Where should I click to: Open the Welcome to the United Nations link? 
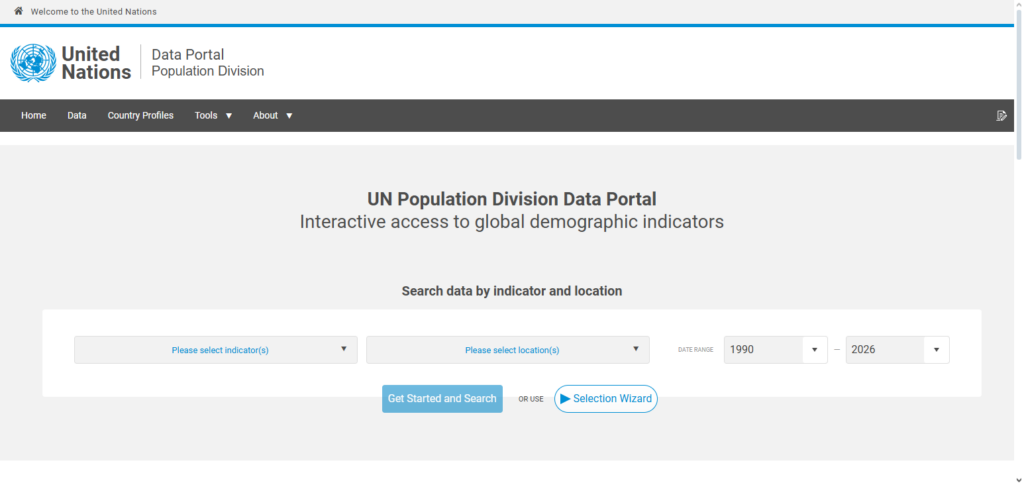pyautogui.click(x=93, y=12)
